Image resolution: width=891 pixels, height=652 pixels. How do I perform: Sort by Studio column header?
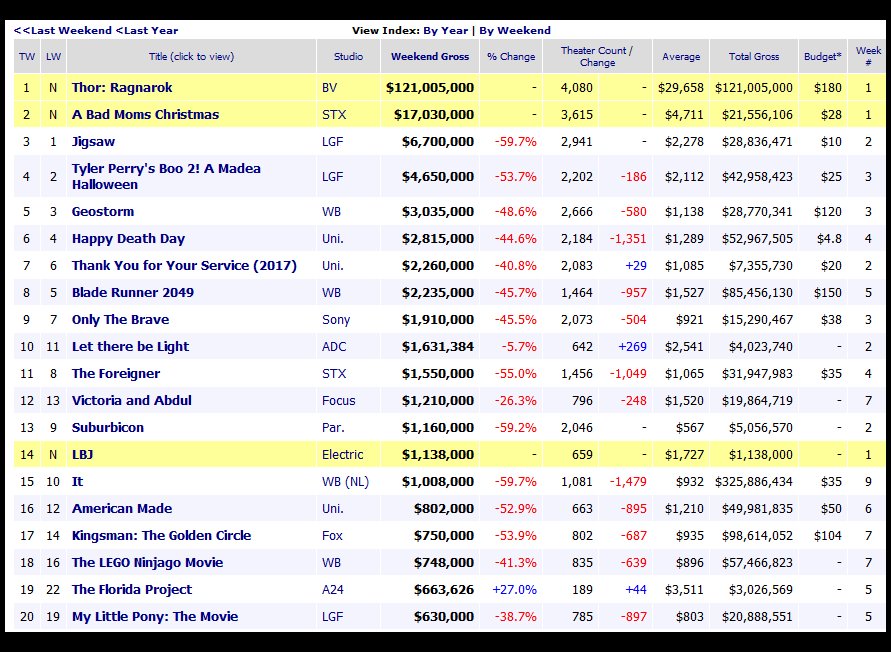point(348,56)
